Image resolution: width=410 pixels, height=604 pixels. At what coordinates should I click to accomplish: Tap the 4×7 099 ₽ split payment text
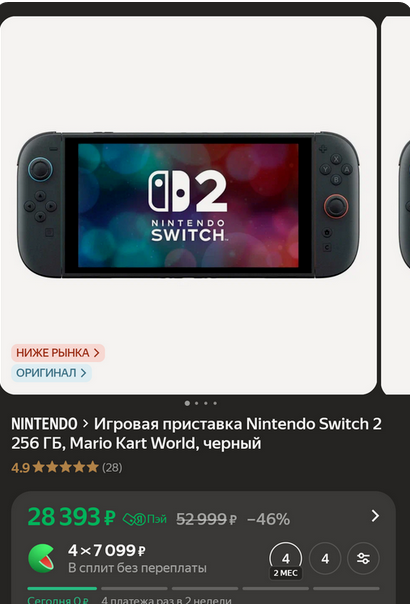[107, 550]
